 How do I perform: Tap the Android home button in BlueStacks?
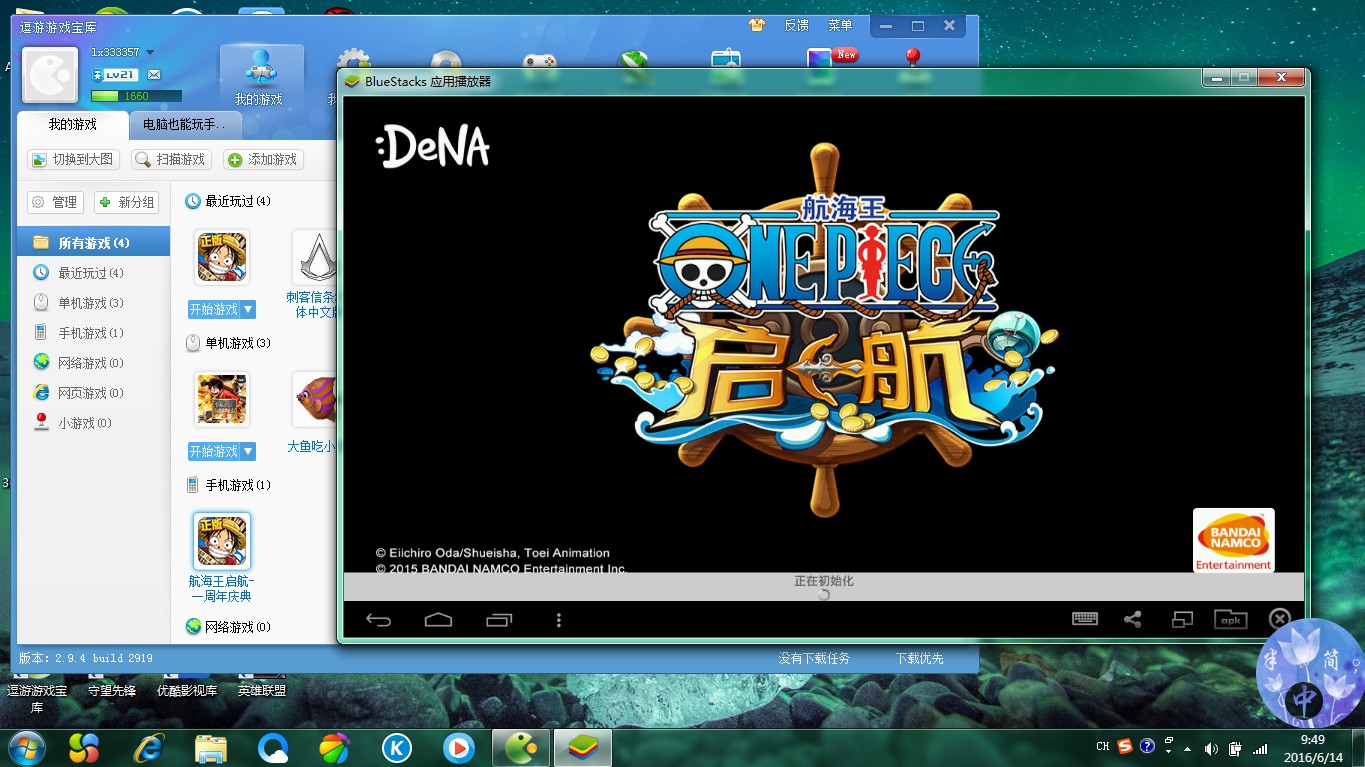pos(438,620)
